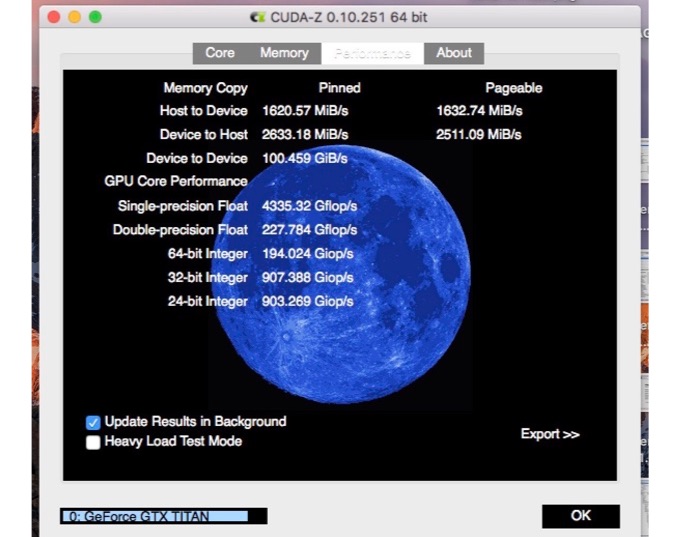The image size is (680, 537).
Task: Switch to the Core tab
Action: pos(220,53)
